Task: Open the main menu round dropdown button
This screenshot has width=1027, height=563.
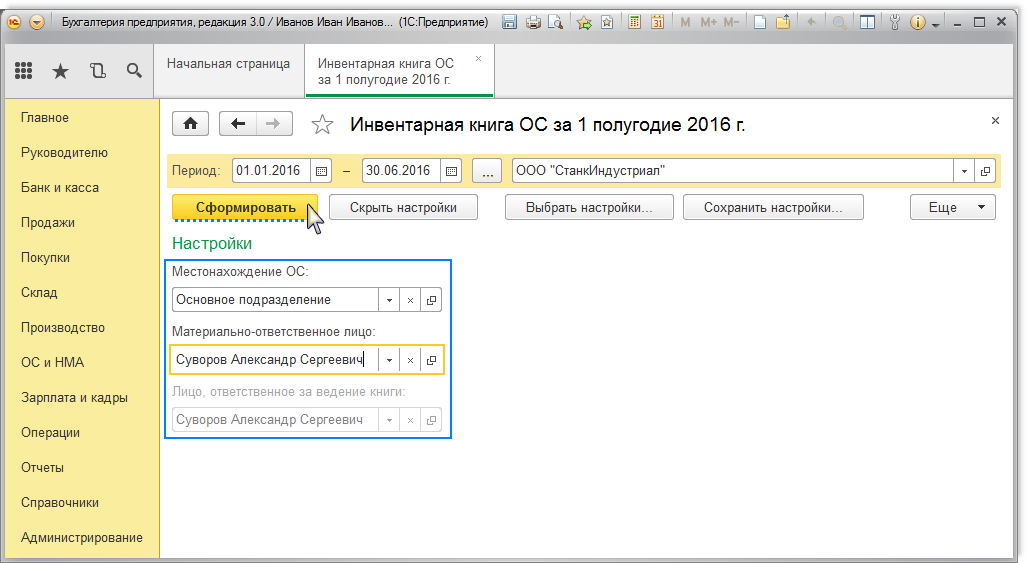Action: (37, 22)
